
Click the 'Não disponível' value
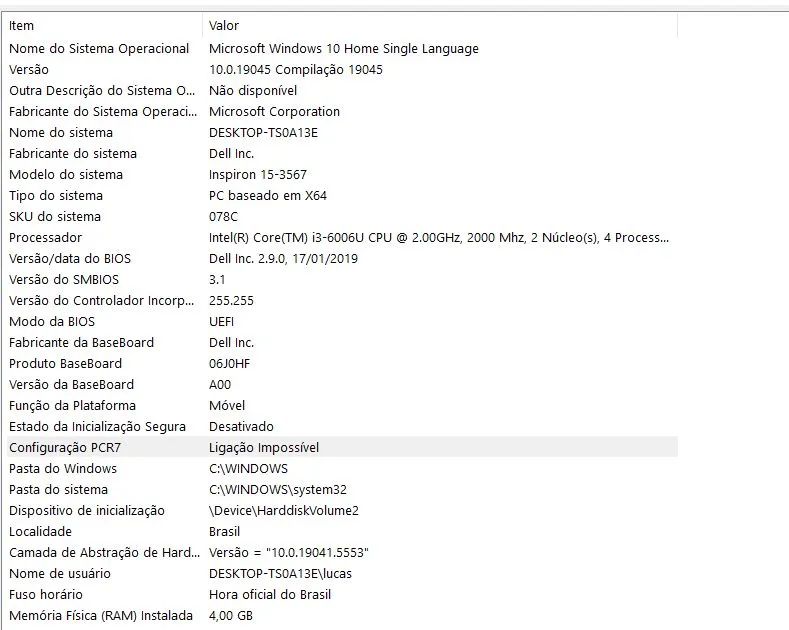253,91
